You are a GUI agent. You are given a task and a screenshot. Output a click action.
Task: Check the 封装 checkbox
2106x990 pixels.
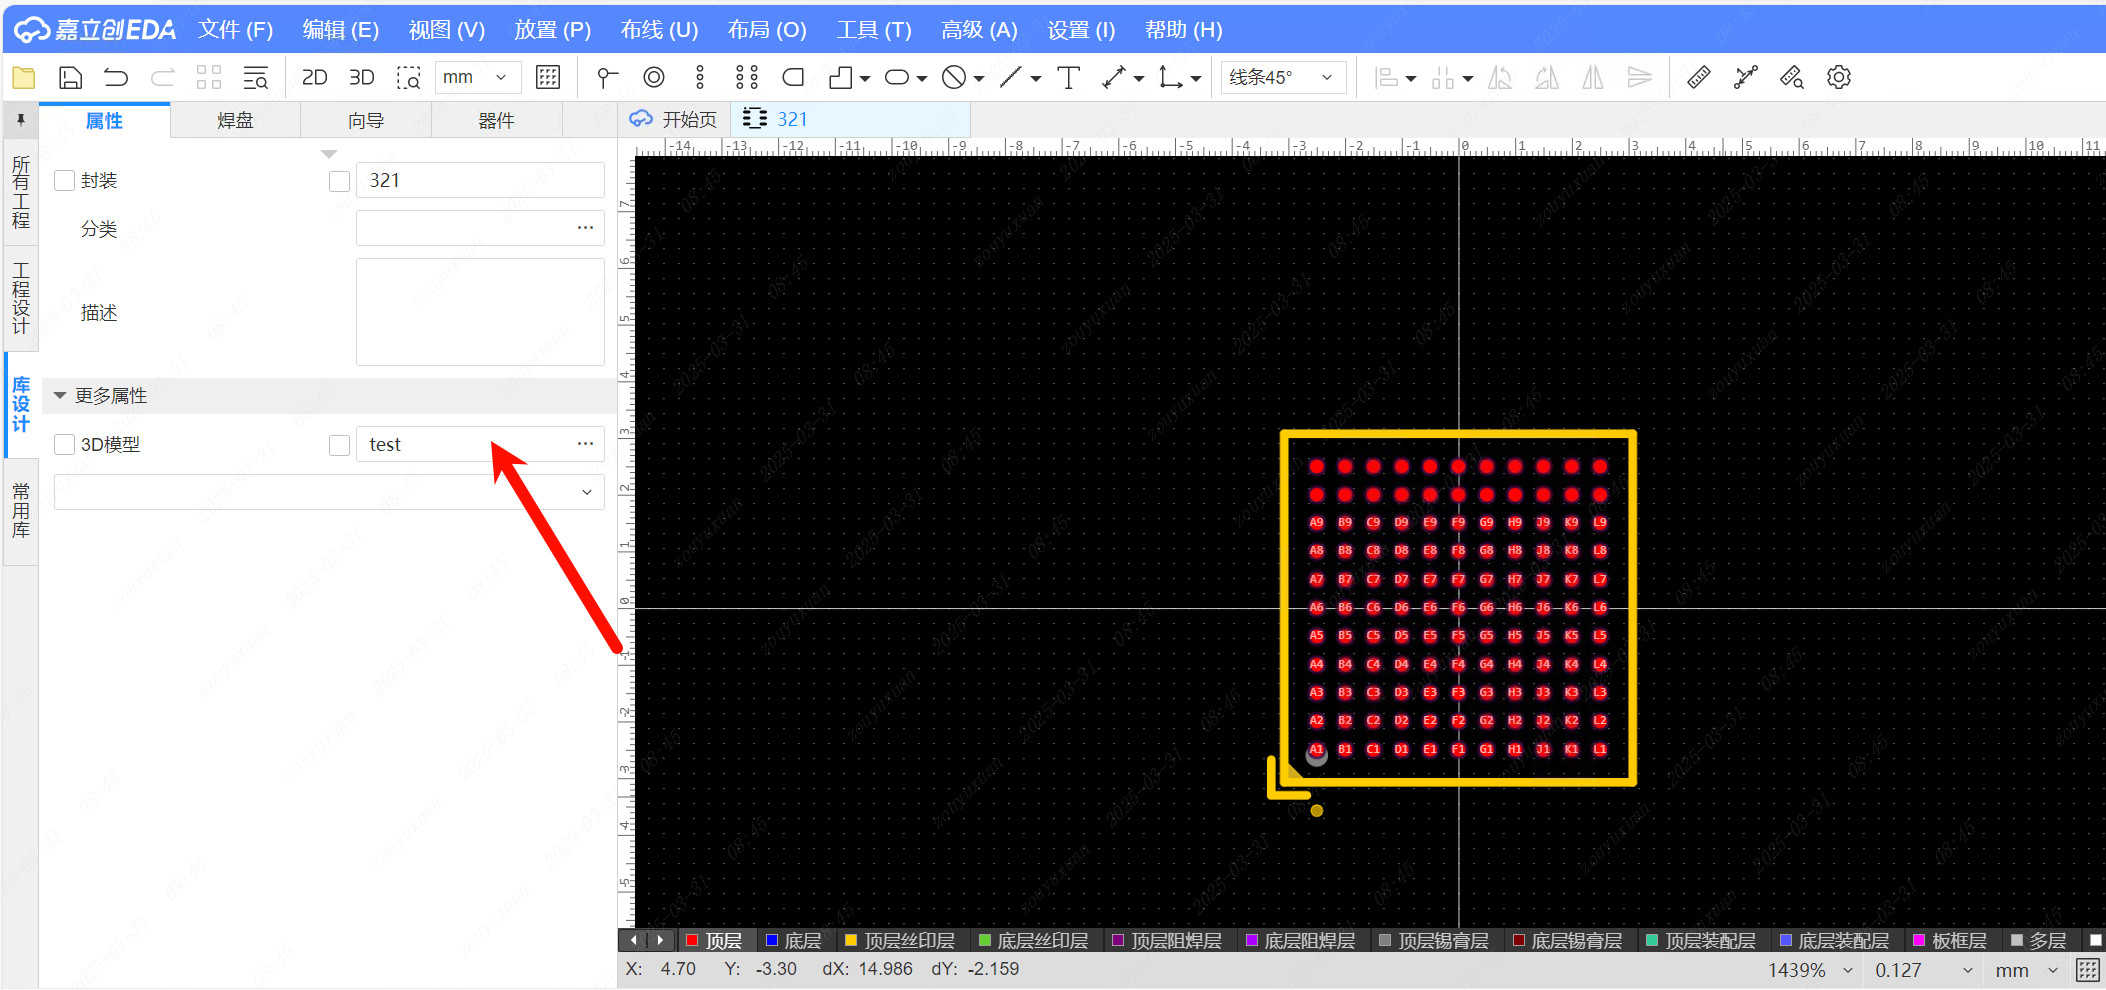click(x=65, y=181)
